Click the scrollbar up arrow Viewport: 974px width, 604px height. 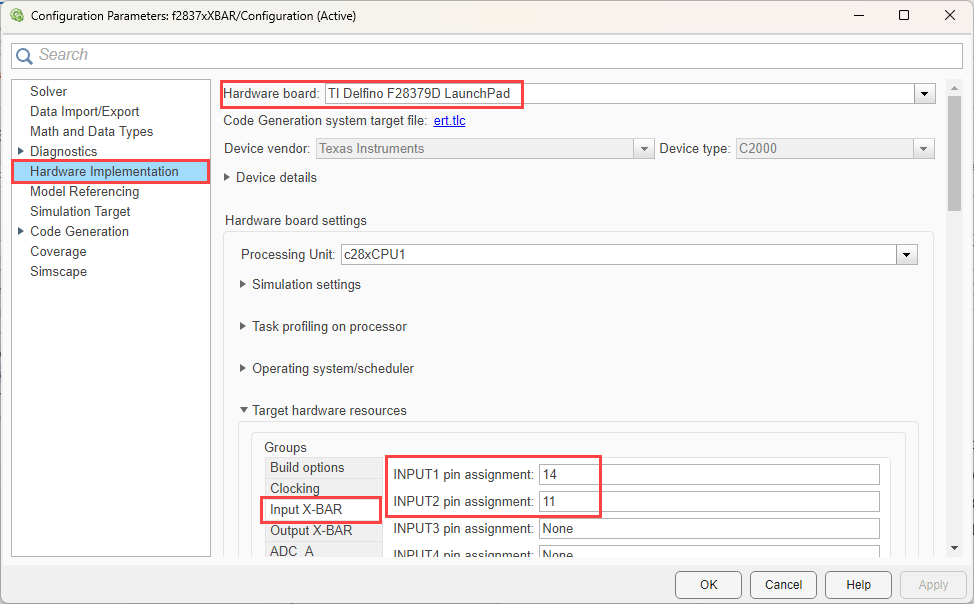[955, 89]
